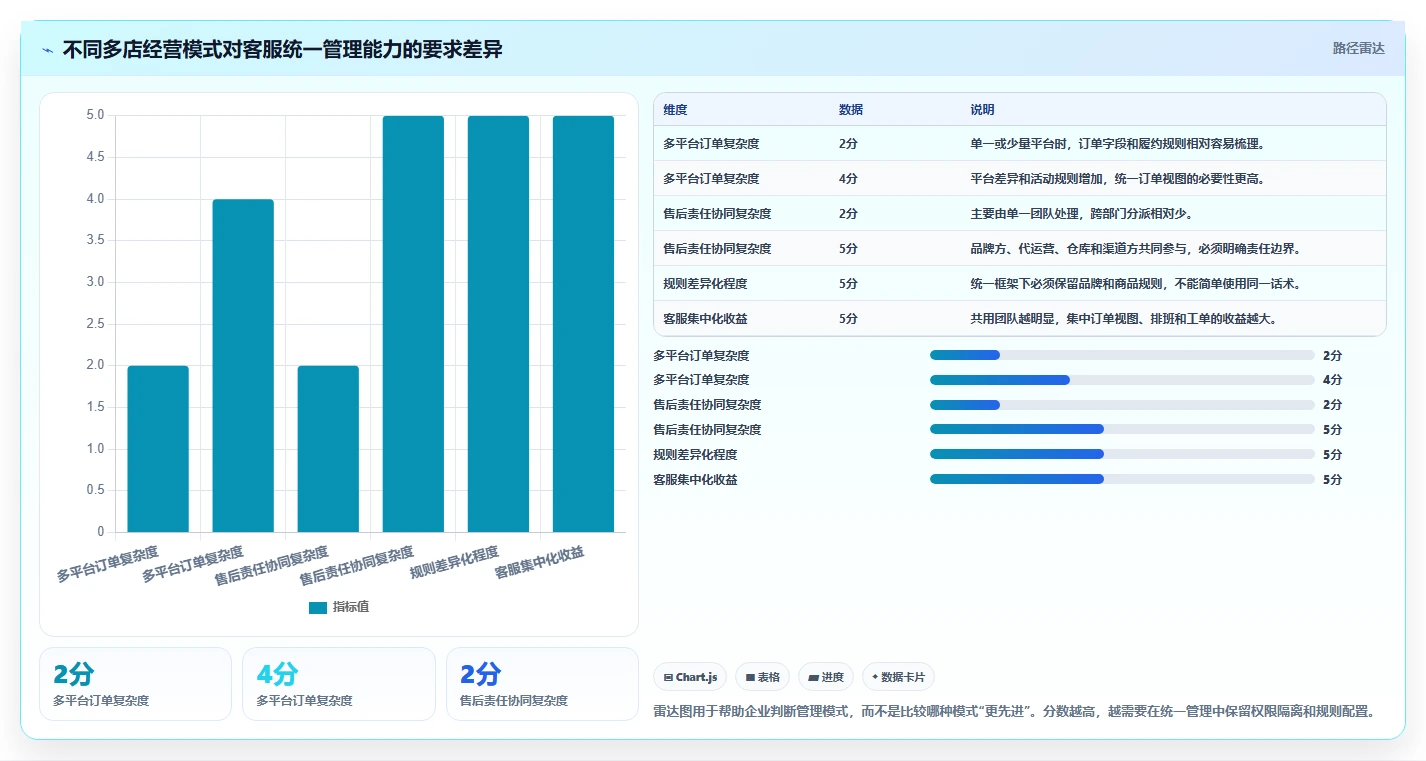Image resolution: width=1426 pixels, height=761 pixels.
Task: Open the 4分 多平台订单复杂度 data card
Action: 339,684
